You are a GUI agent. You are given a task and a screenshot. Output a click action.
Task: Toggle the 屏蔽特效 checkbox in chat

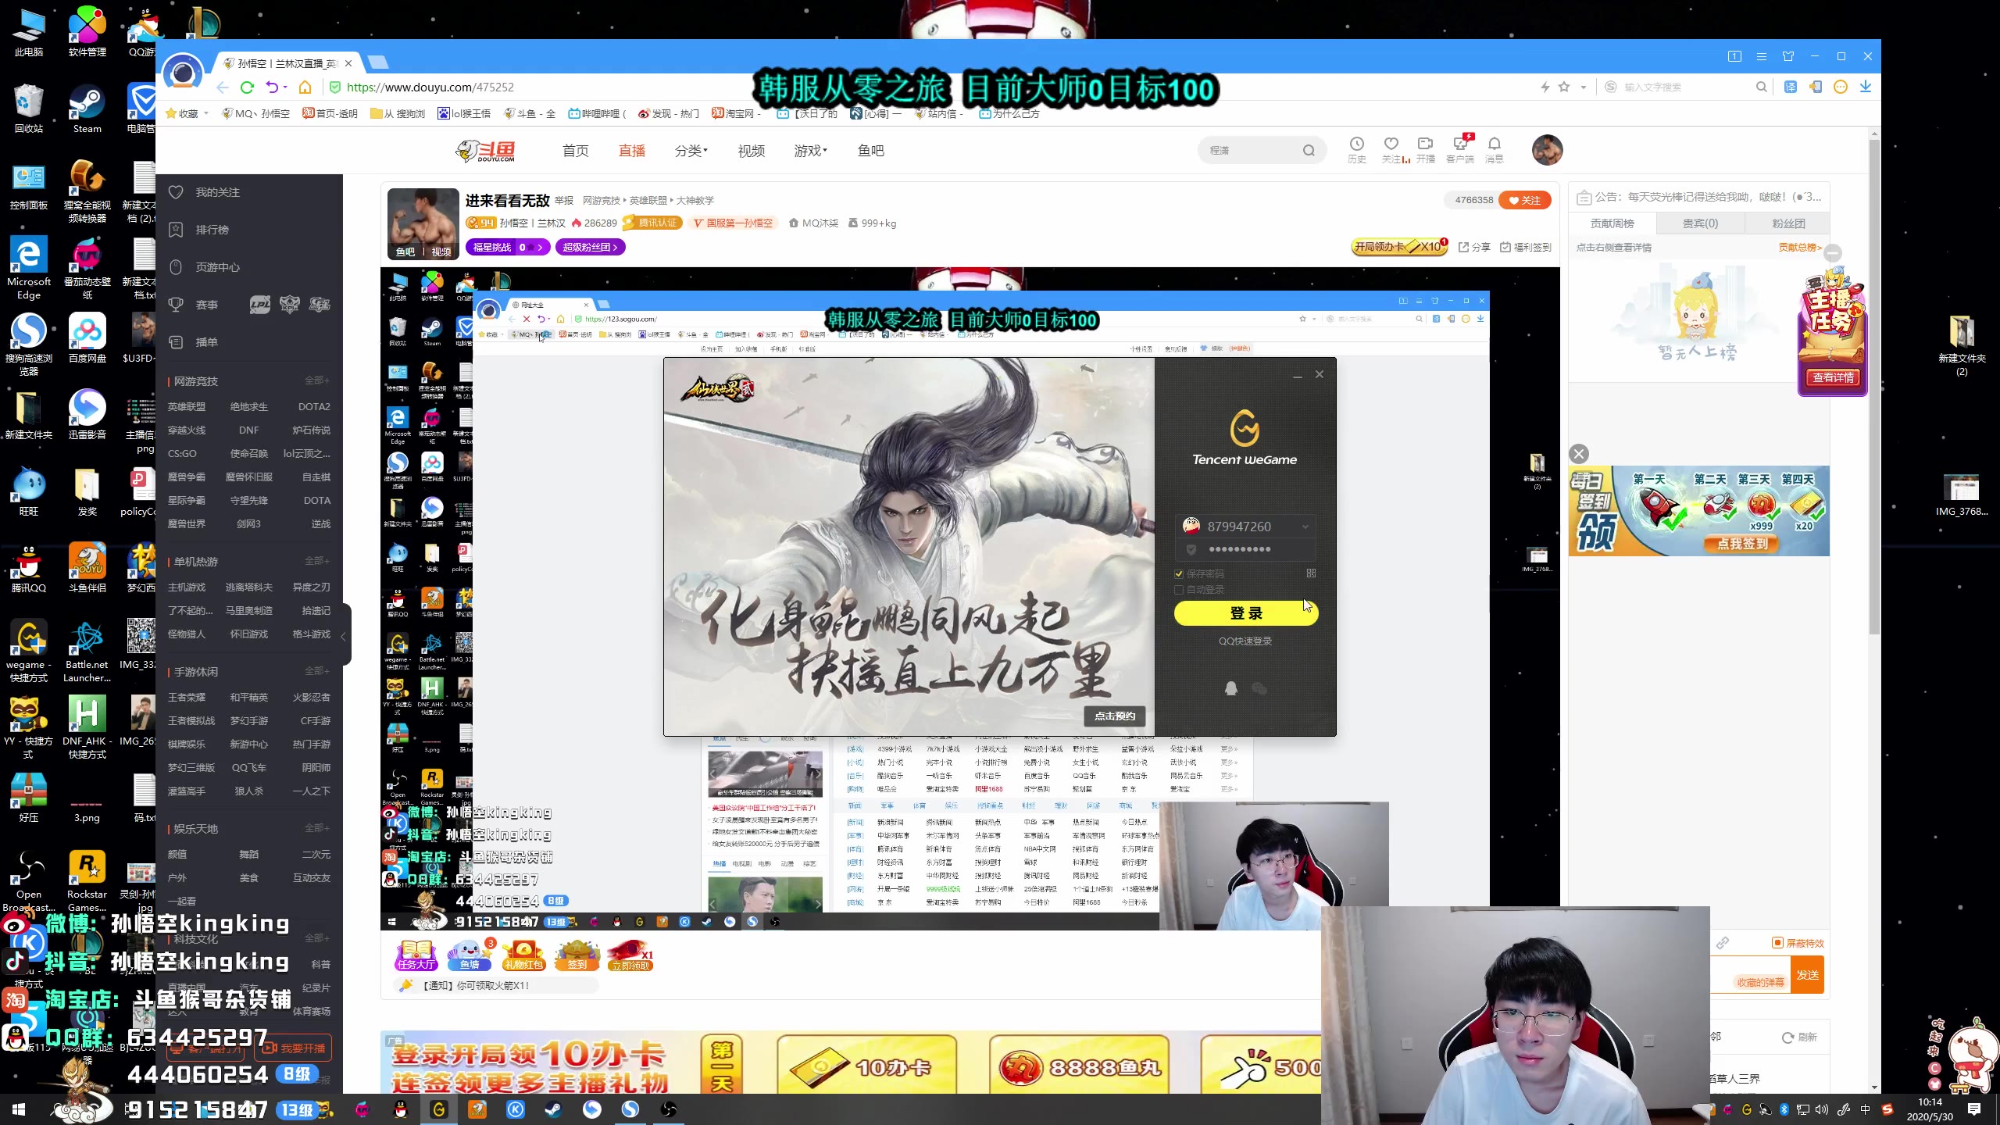coord(1777,943)
